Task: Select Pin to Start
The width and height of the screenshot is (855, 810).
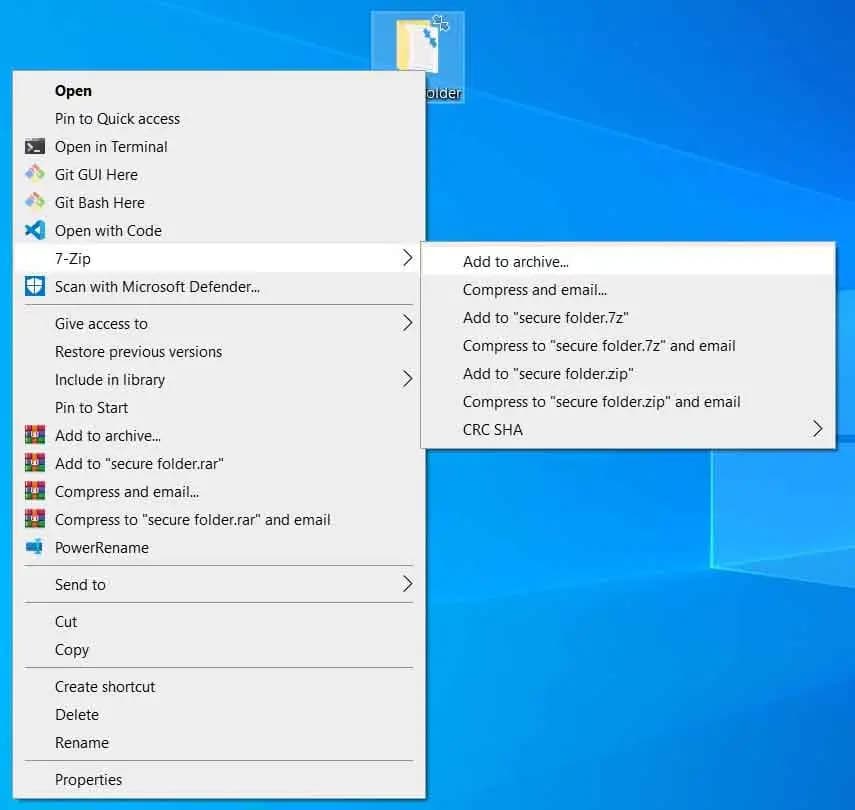Action: point(218,407)
